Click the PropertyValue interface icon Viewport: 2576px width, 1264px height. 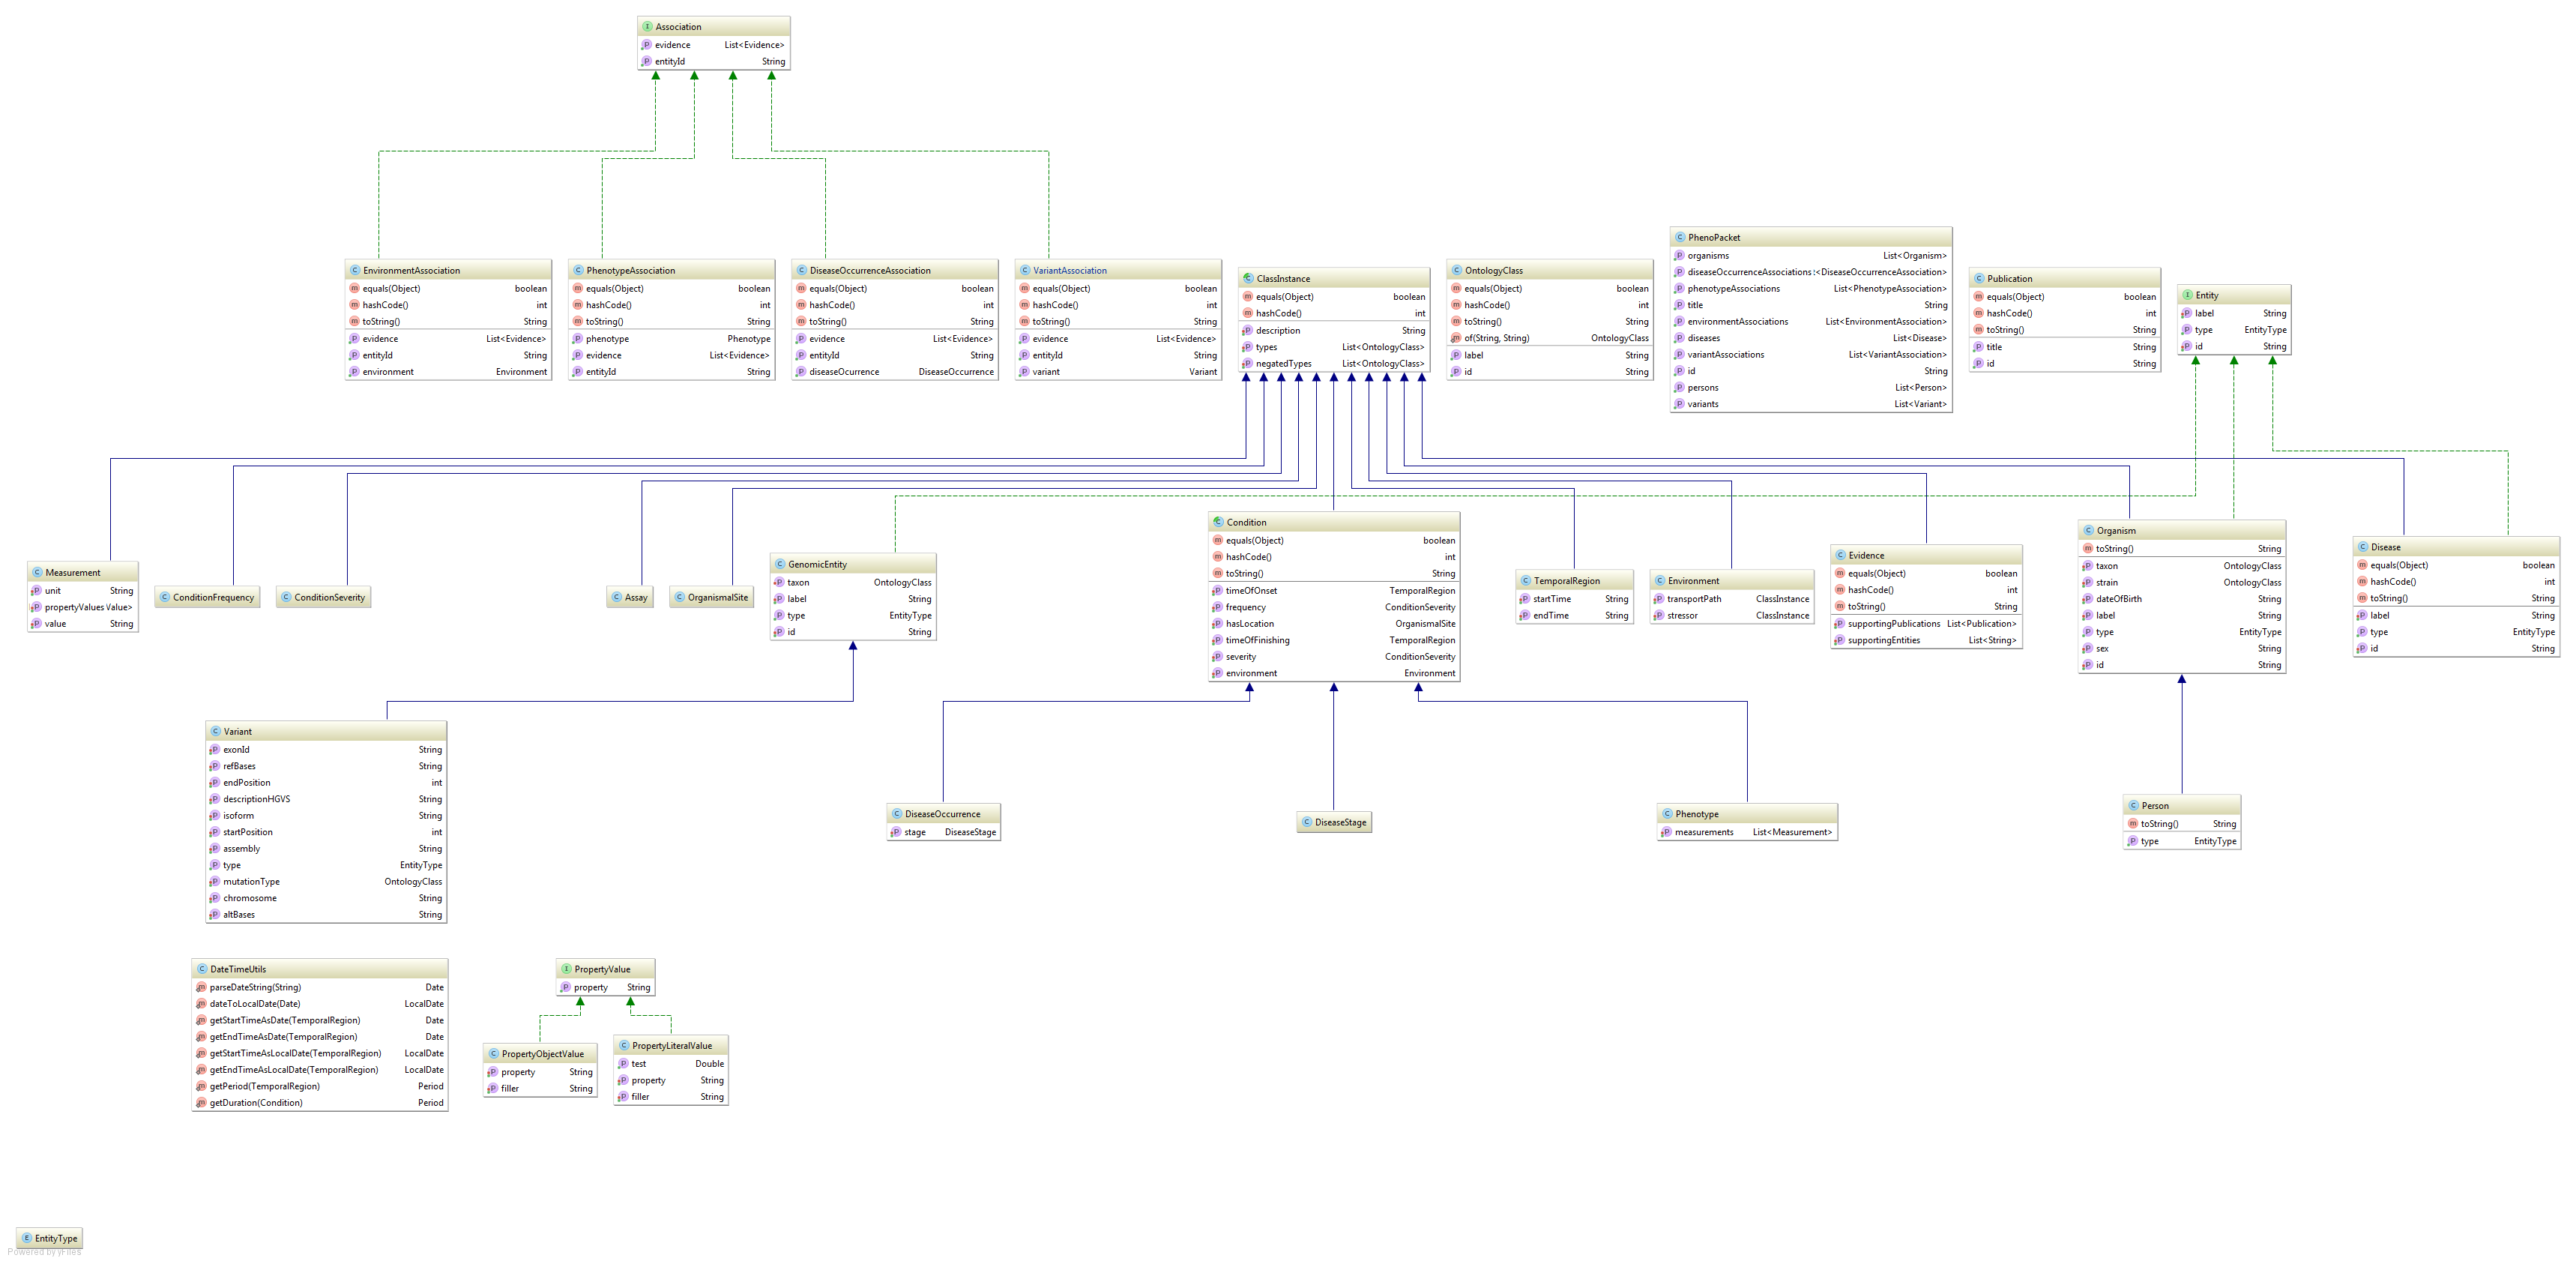pos(566,969)
